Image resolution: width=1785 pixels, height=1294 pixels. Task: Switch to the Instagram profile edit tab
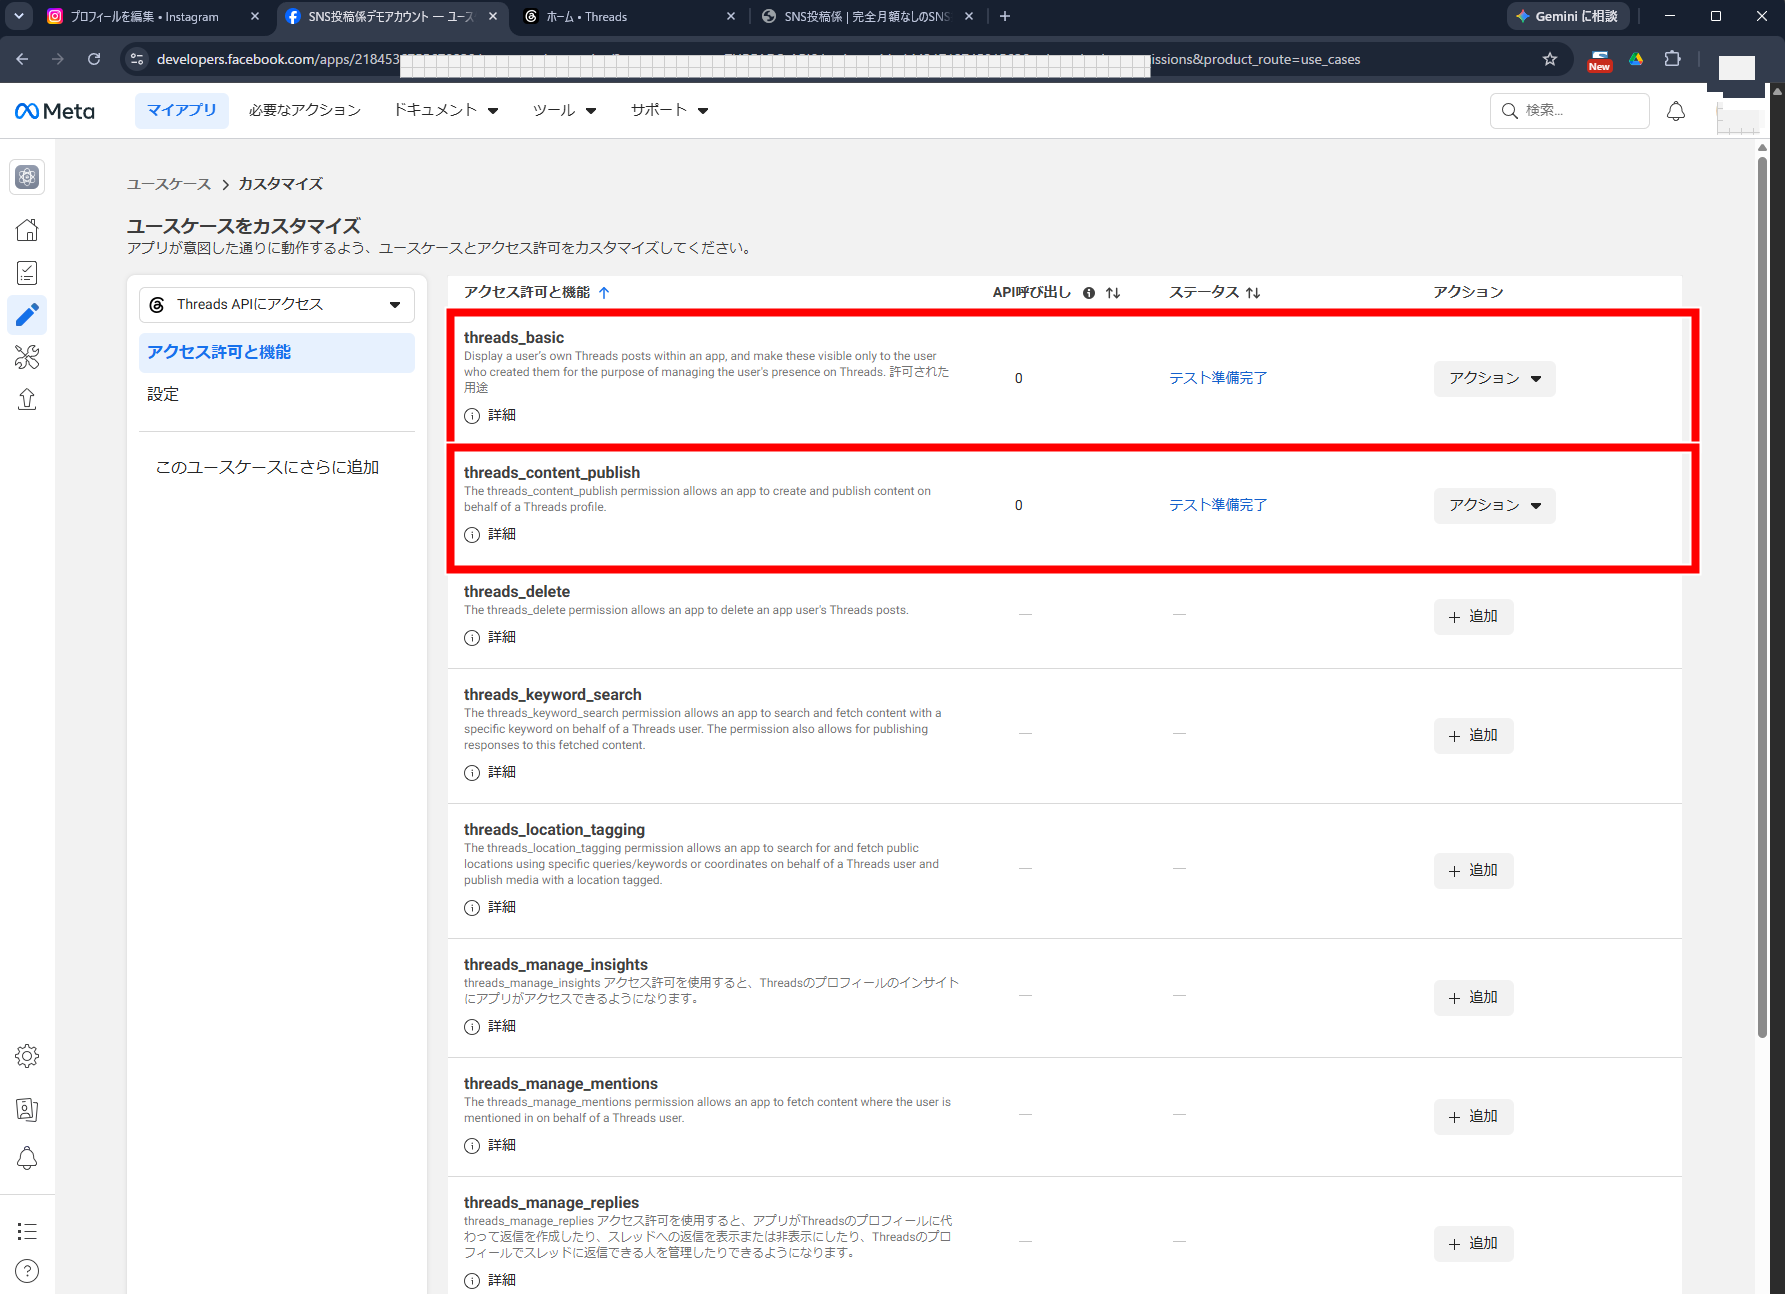[x=155, y=17]
